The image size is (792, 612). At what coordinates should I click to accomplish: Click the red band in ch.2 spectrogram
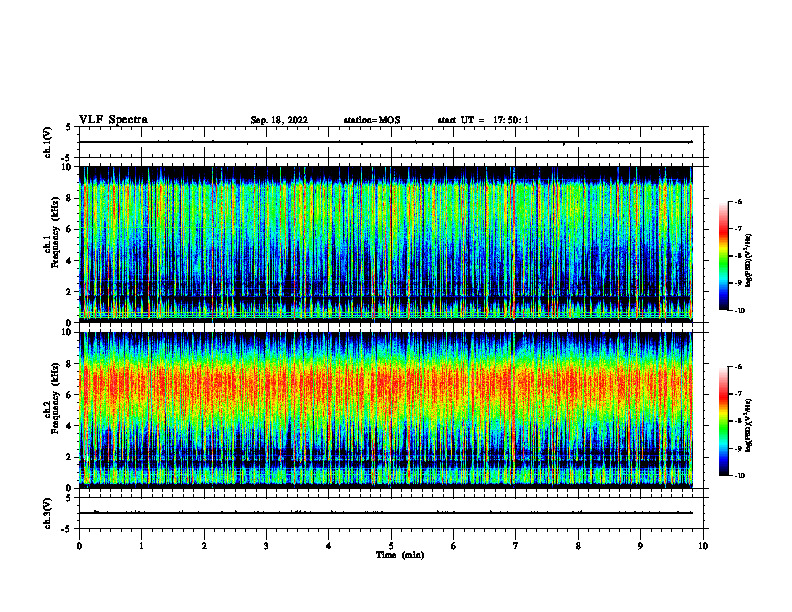pyautogui.click(x=386, y=386)
